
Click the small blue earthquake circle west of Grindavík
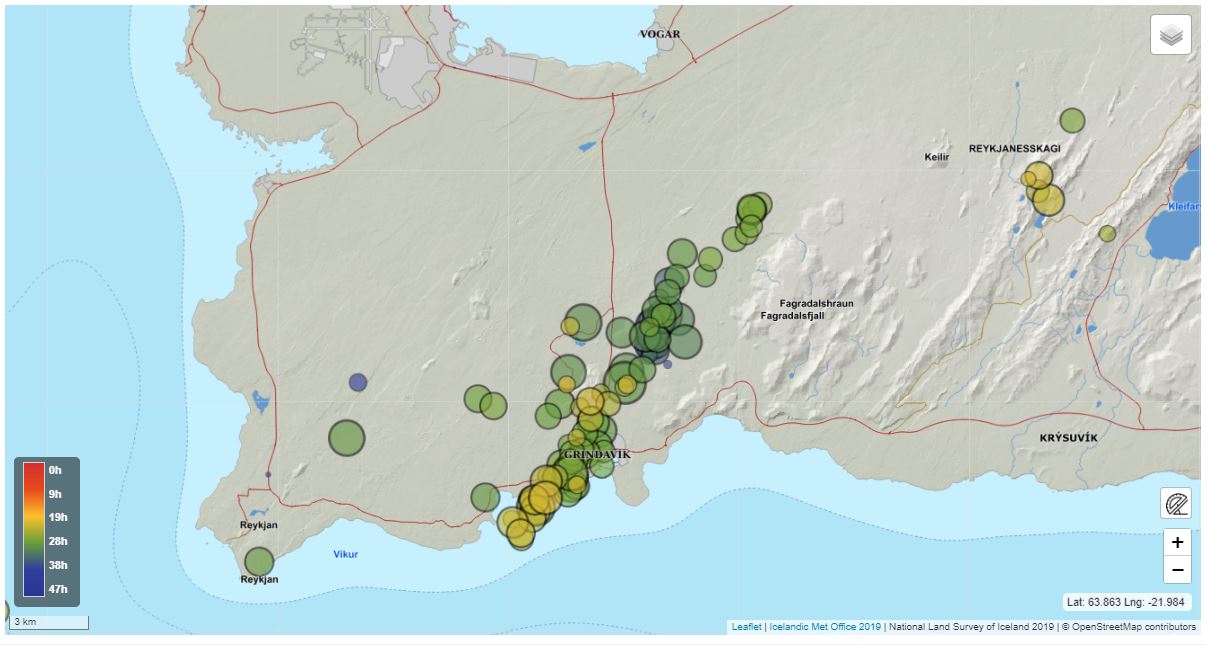358,382
